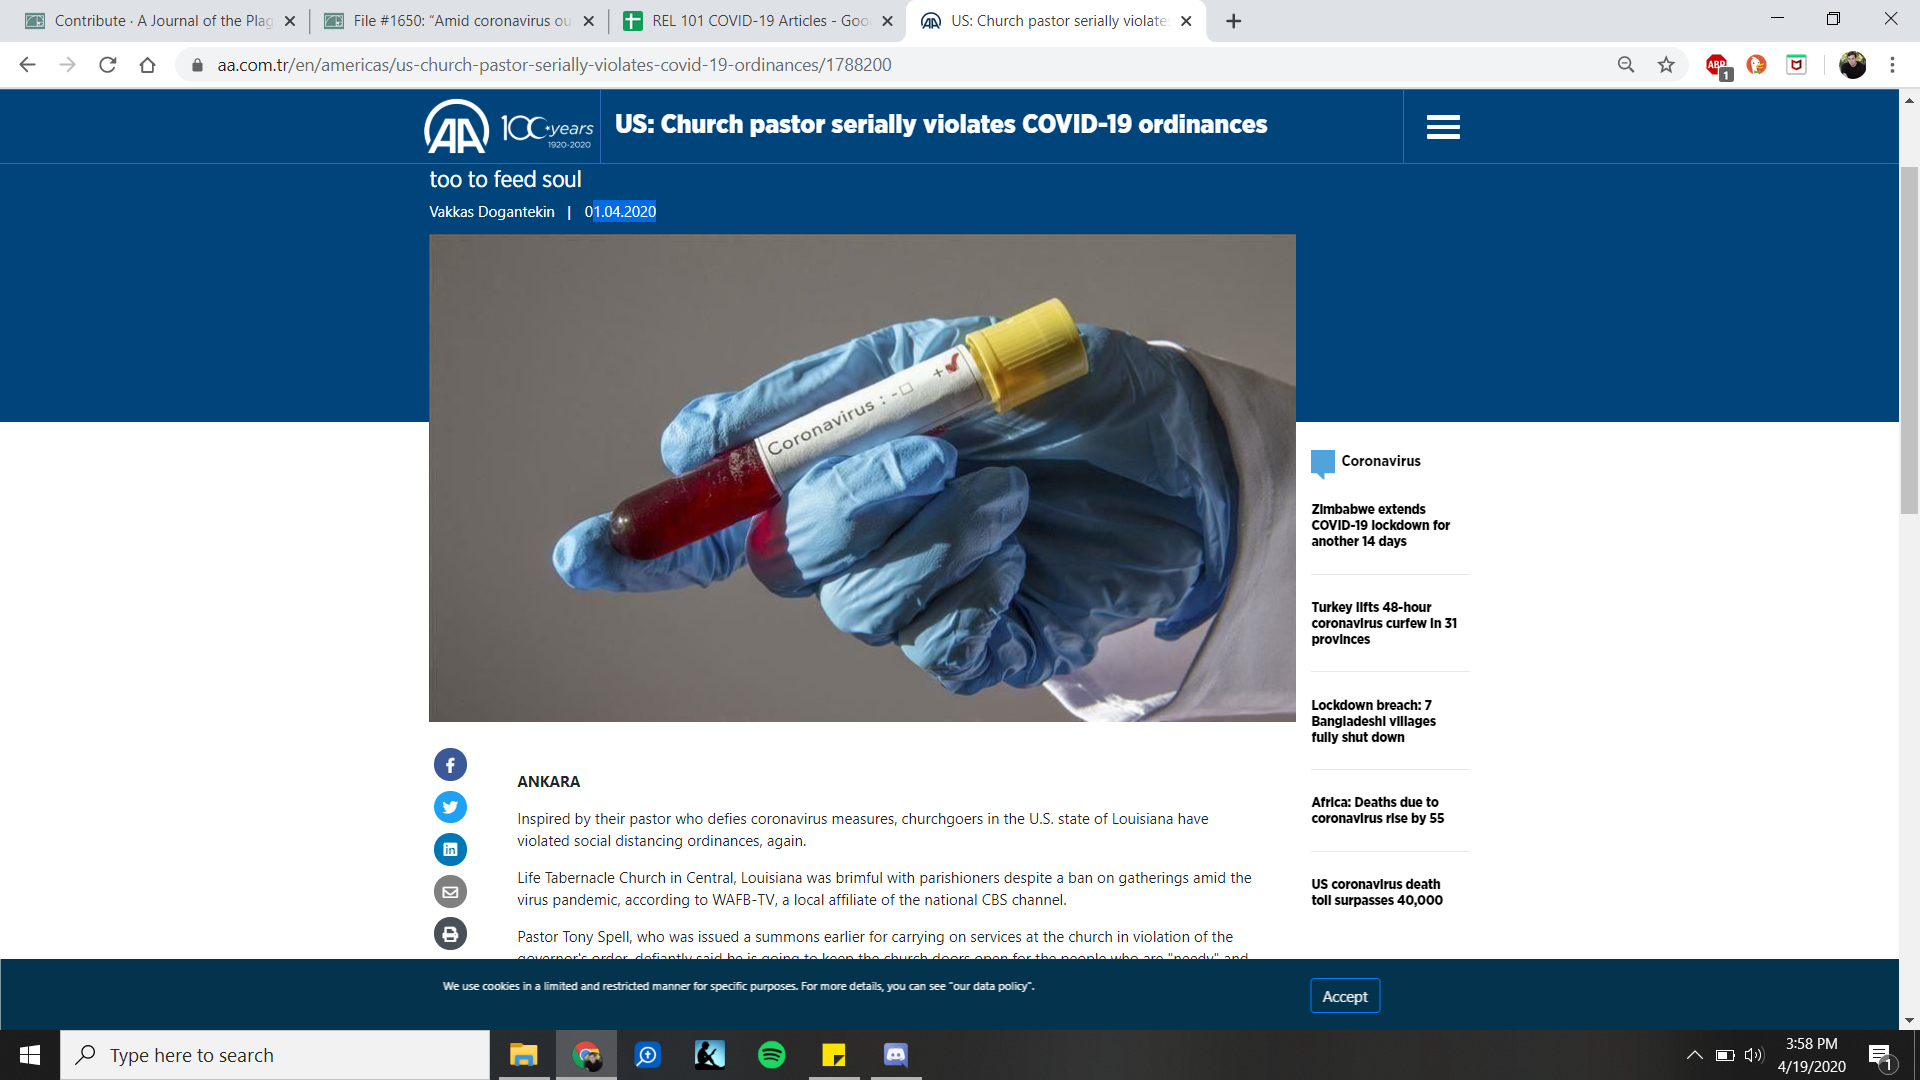Viewport: 1920px width, 1080px height.
Task: Share article on LinkedIn icon
Action: point(450,849)
